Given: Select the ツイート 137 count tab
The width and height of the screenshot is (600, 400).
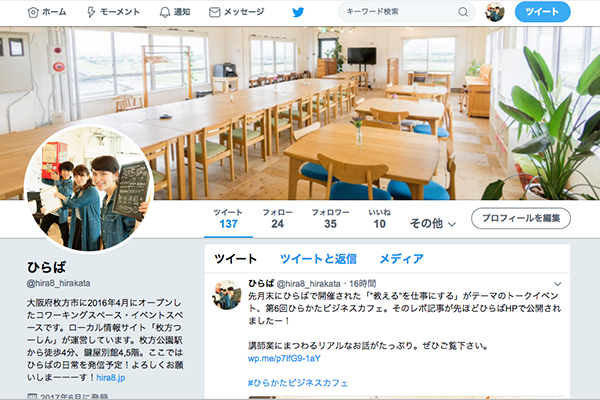Looking at the screenshot, I should tap(228, 219).
